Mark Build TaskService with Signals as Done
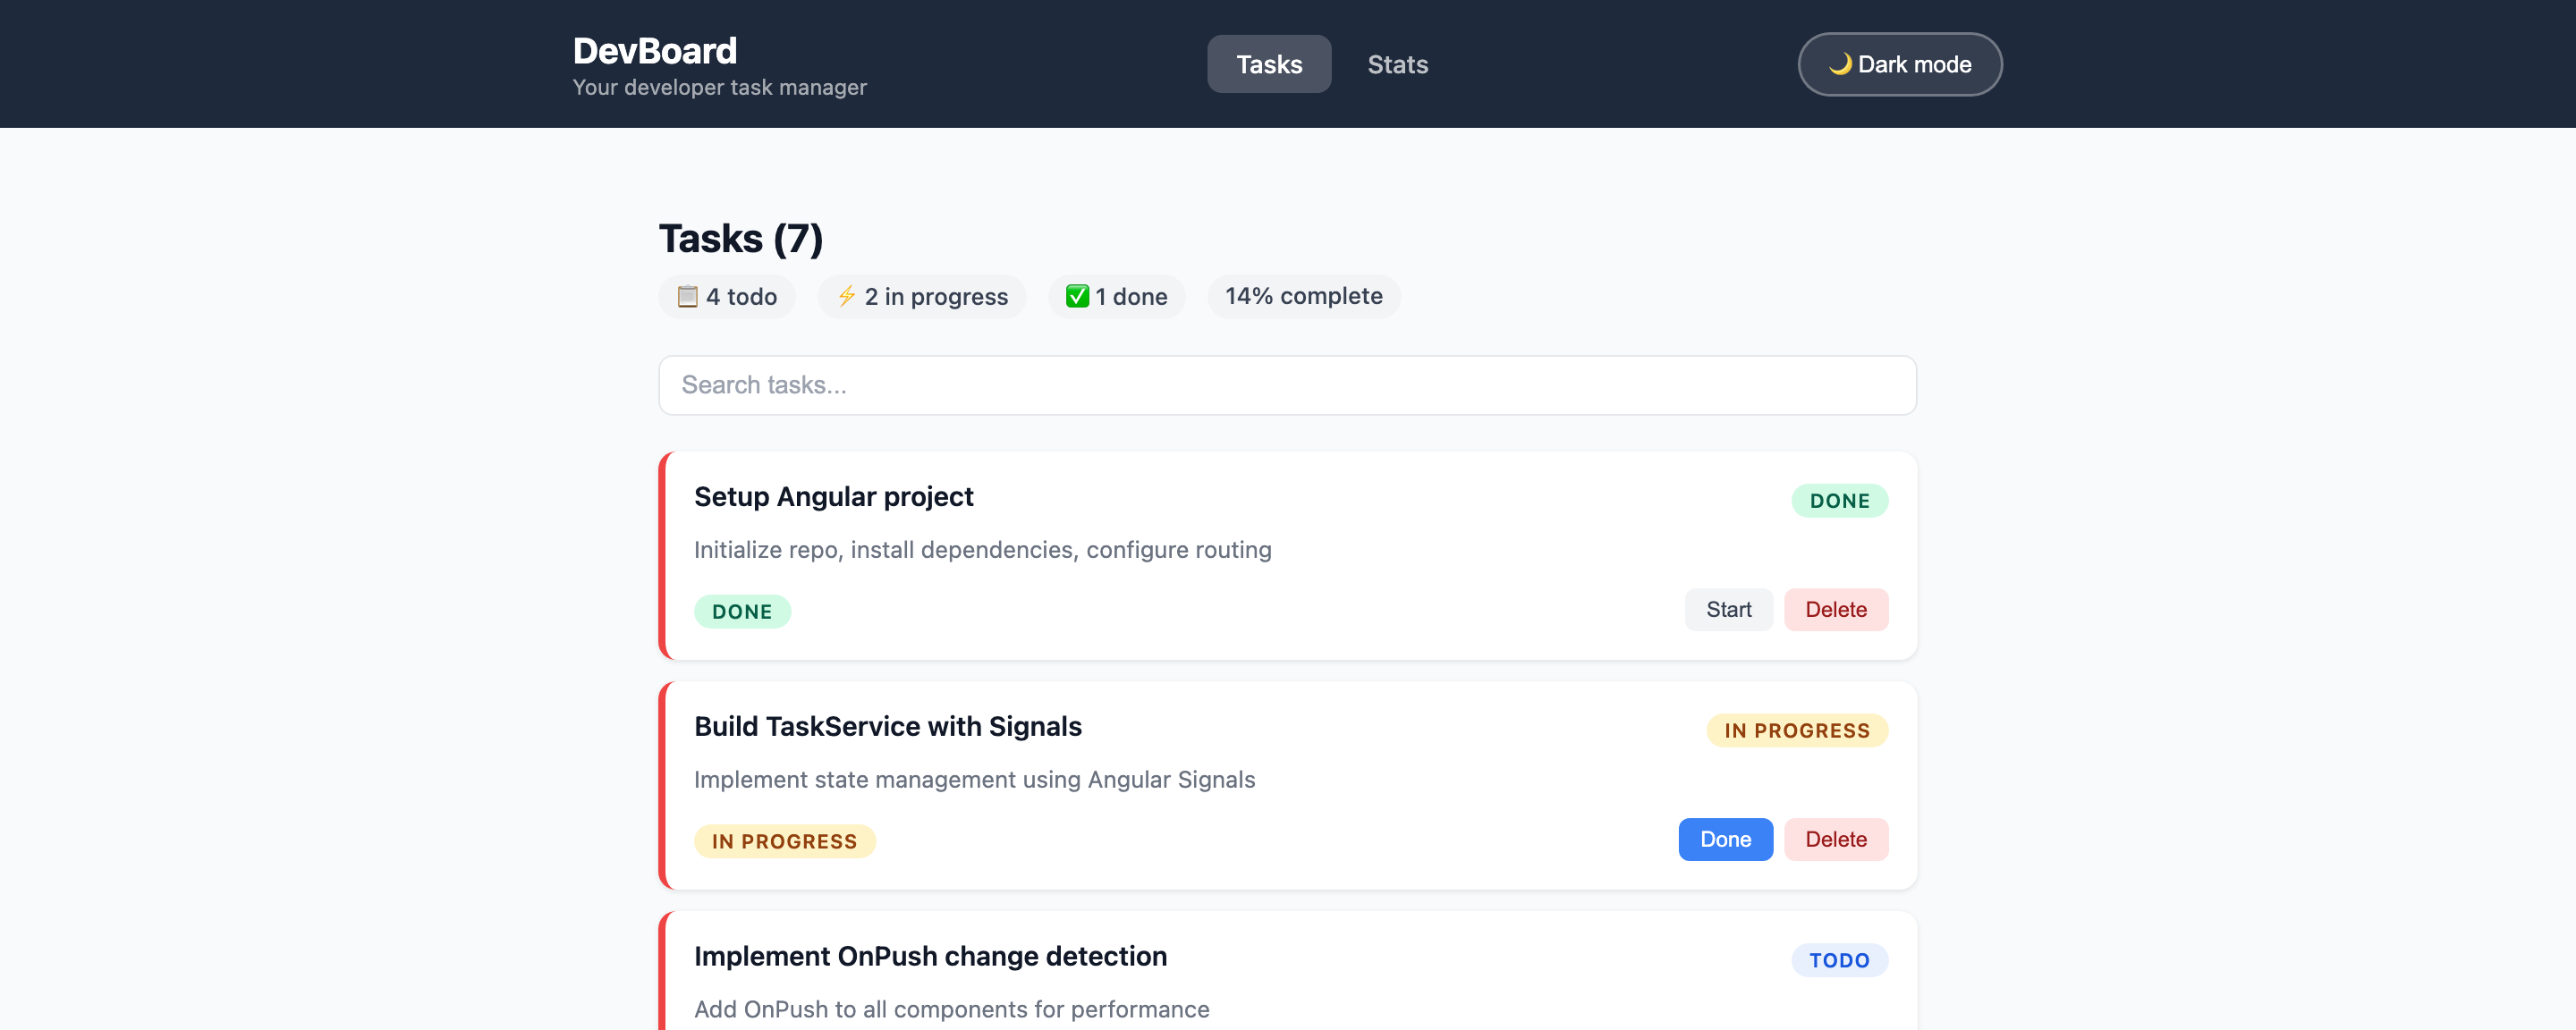The image size is (2576, 1030). pyautogui.click(x=1725, y=840)
